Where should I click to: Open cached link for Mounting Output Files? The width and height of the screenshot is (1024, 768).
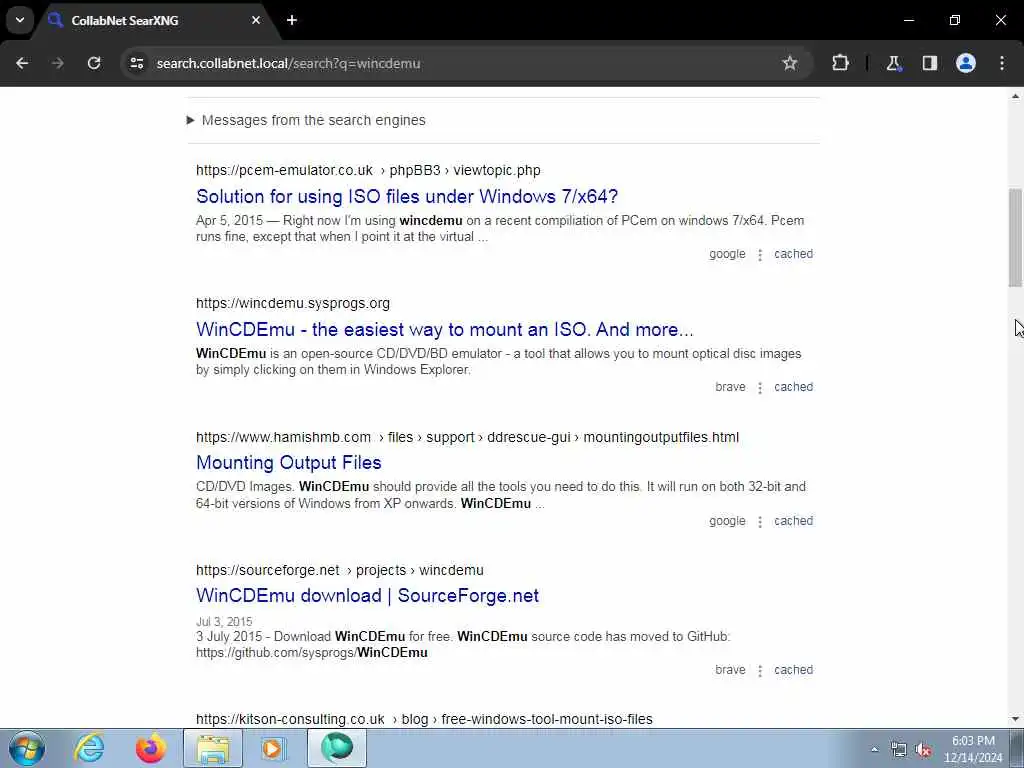click(x=793, y=520)
